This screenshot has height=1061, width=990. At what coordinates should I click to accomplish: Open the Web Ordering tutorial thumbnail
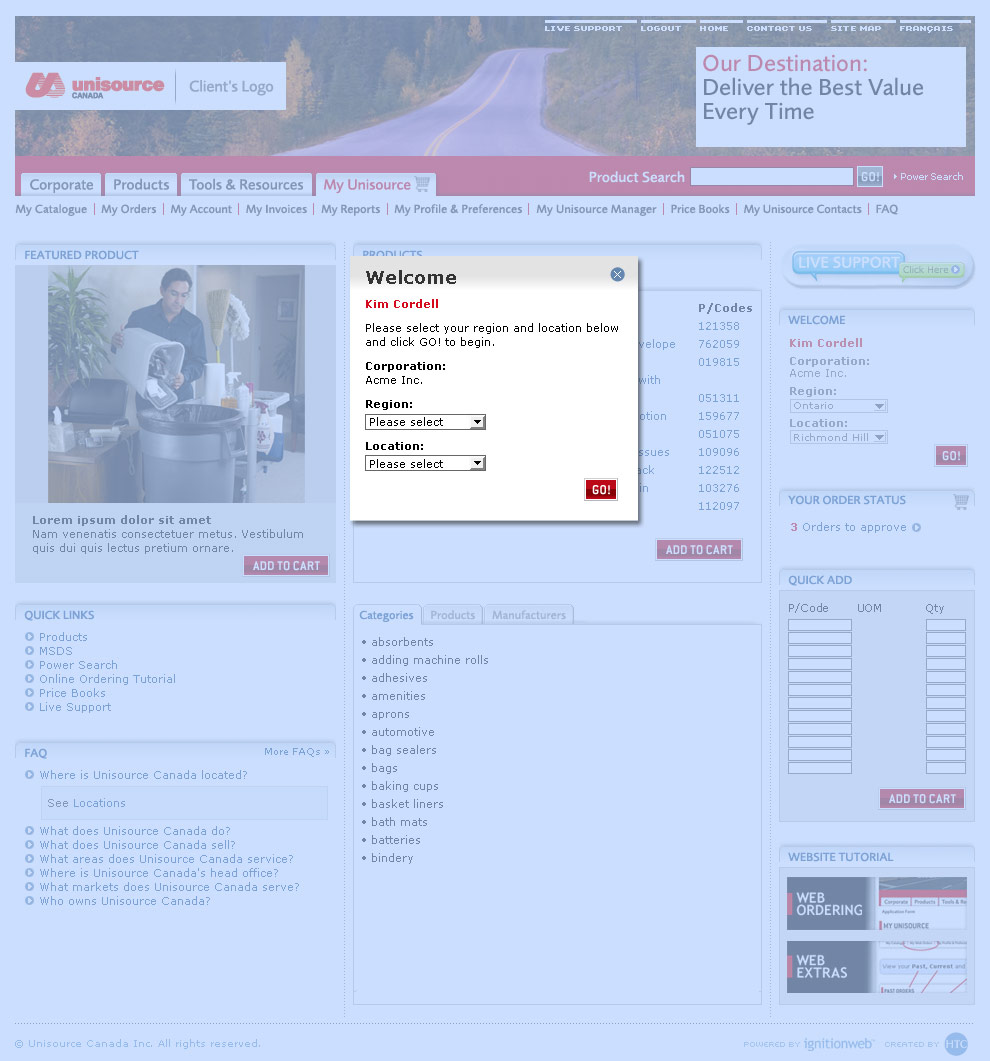[x=876, y=904]
